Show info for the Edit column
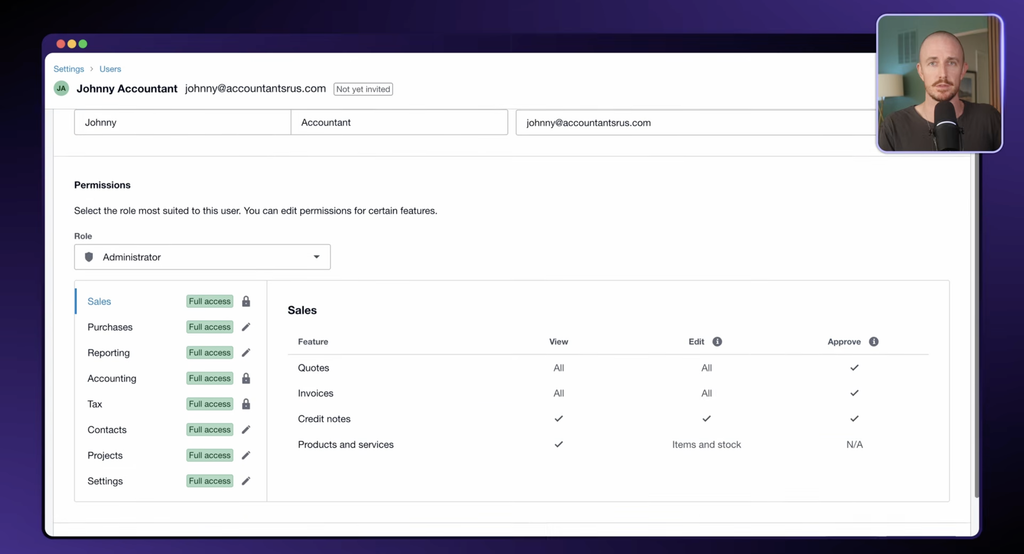 click(717, 342)
